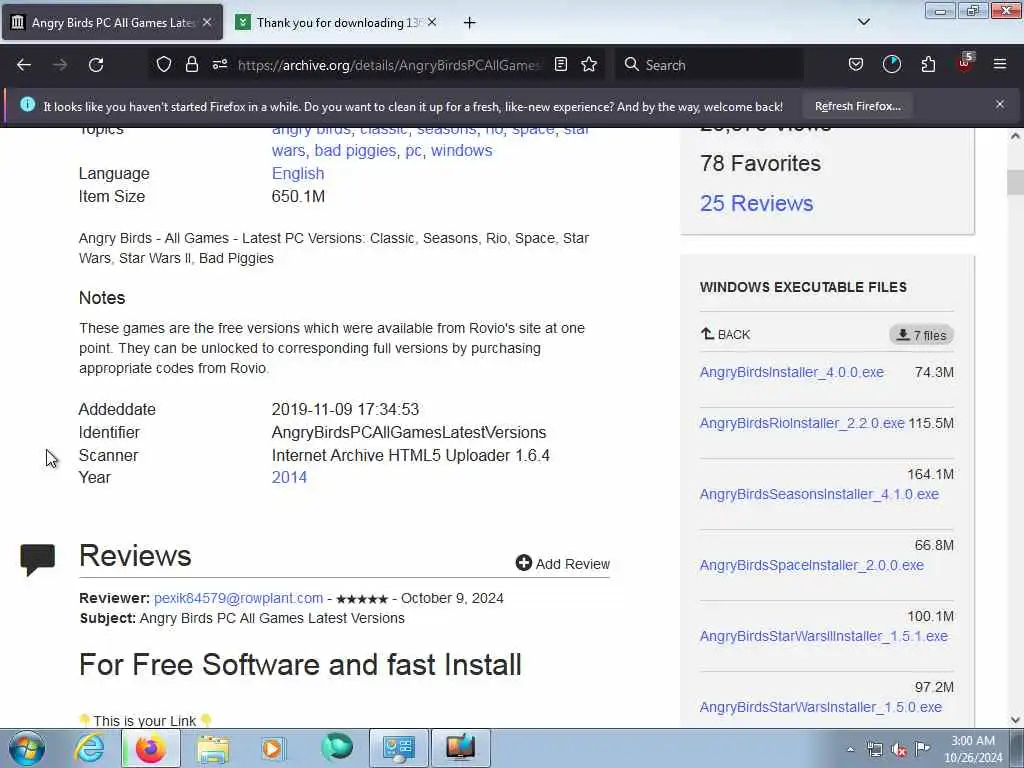Open the 2014 year link
Image resolution: width=1024 pixels, height=768 pixels.
click(x=289, y=477)
